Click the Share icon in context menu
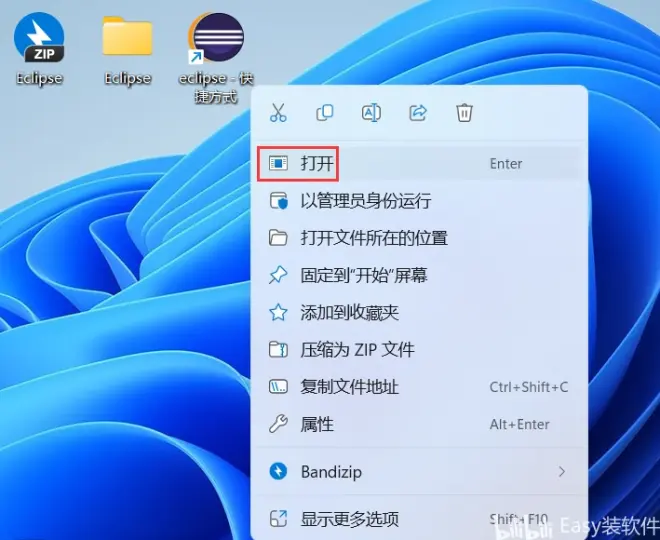Image resolution: width=660 pixels, height=540 pixels. tap(418, 113)
